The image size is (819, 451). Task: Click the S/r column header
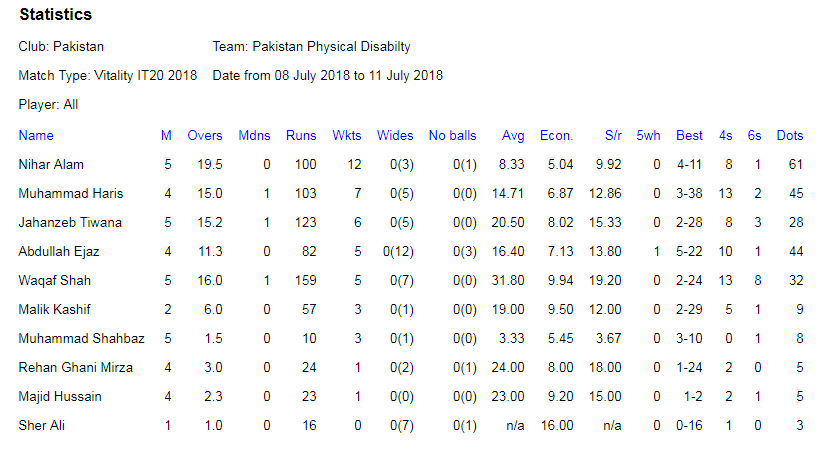(x=613, y=135)
